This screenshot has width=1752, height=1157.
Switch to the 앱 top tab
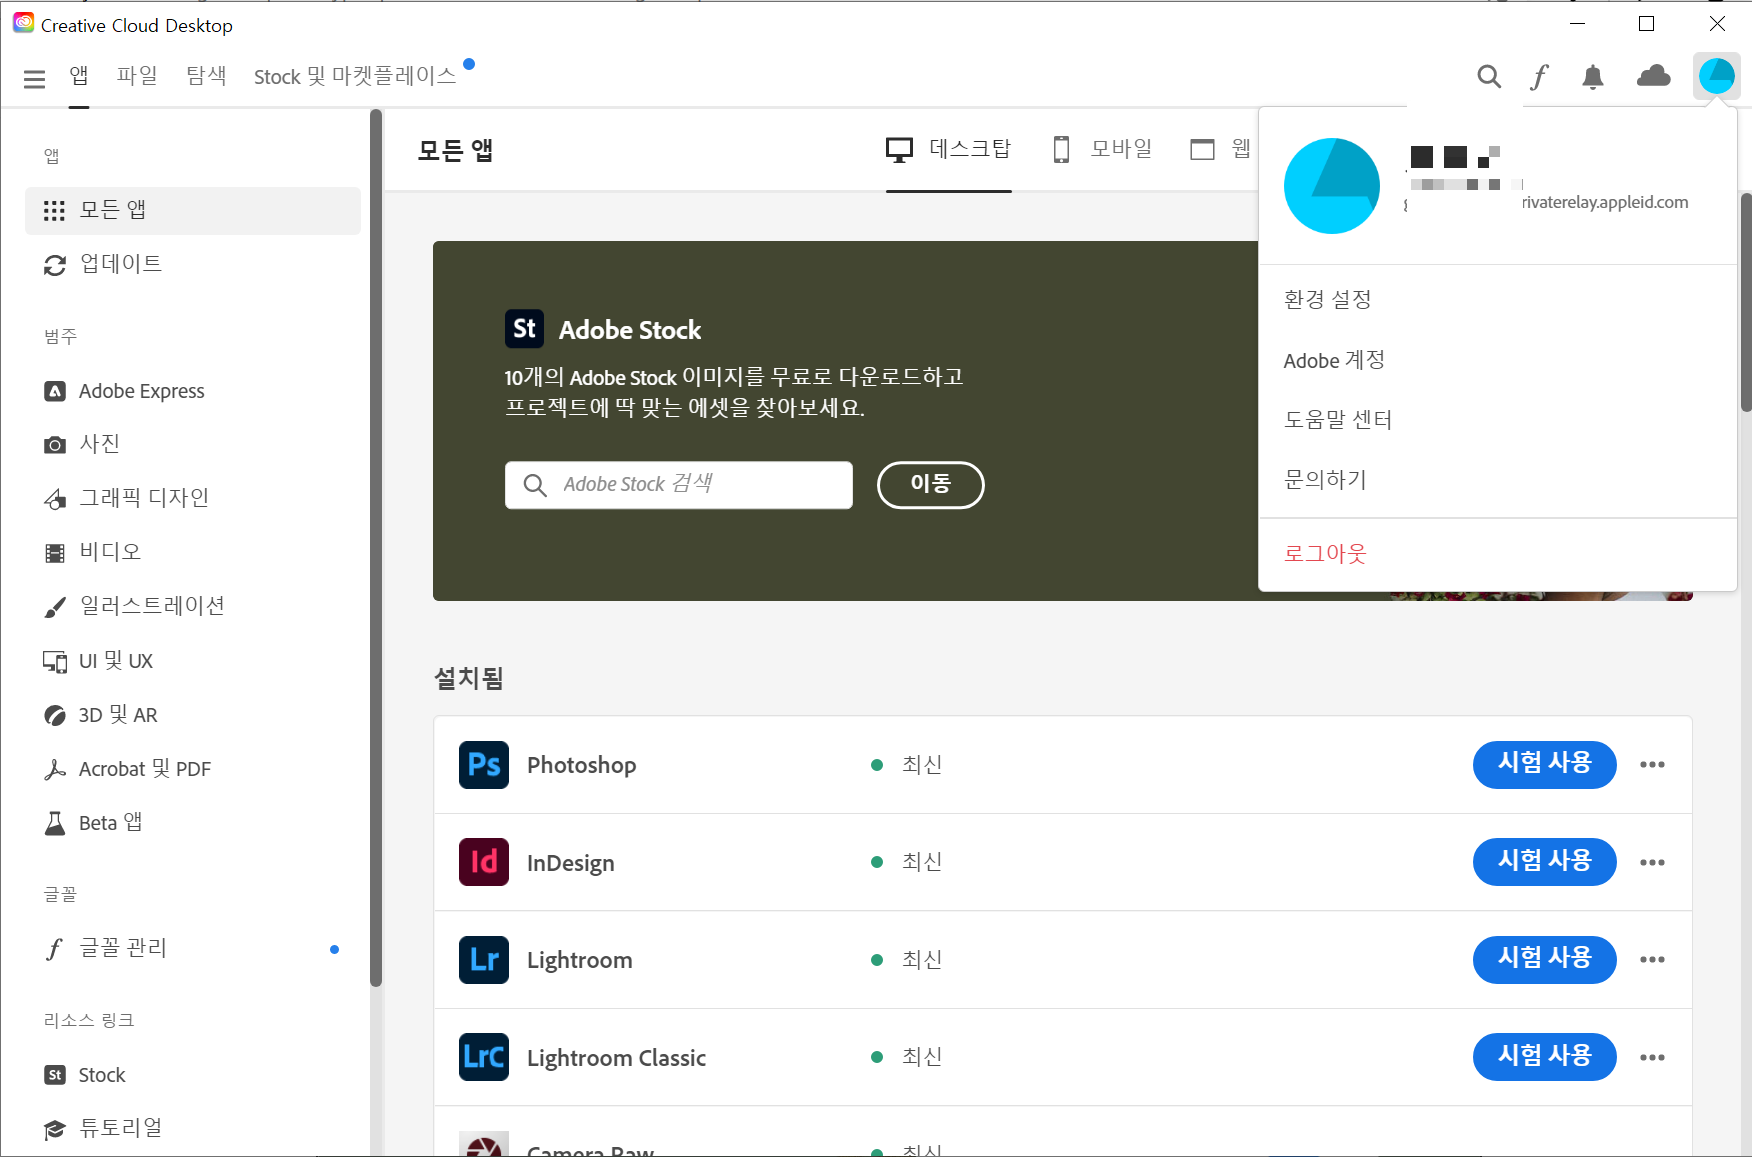[79, 76]
